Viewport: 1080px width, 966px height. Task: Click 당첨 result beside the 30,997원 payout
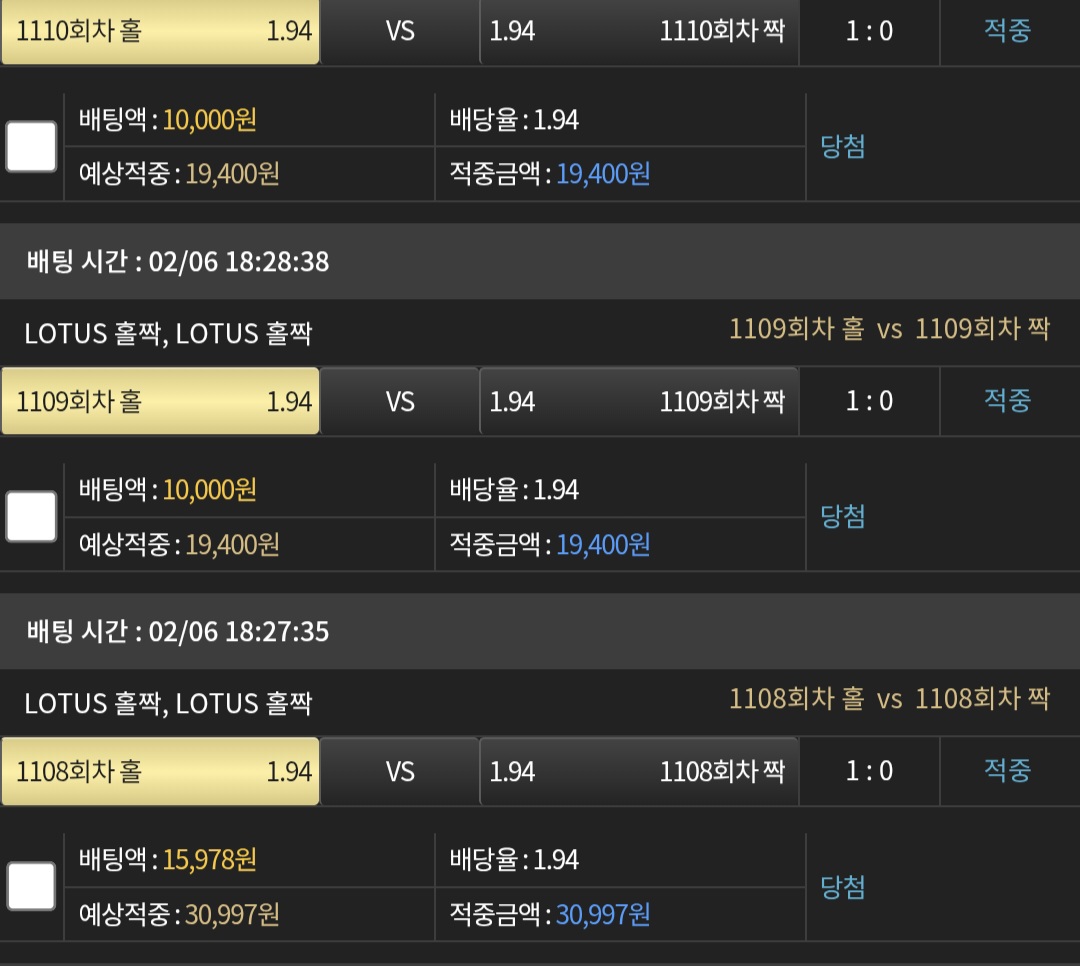[x=843, y=887]
